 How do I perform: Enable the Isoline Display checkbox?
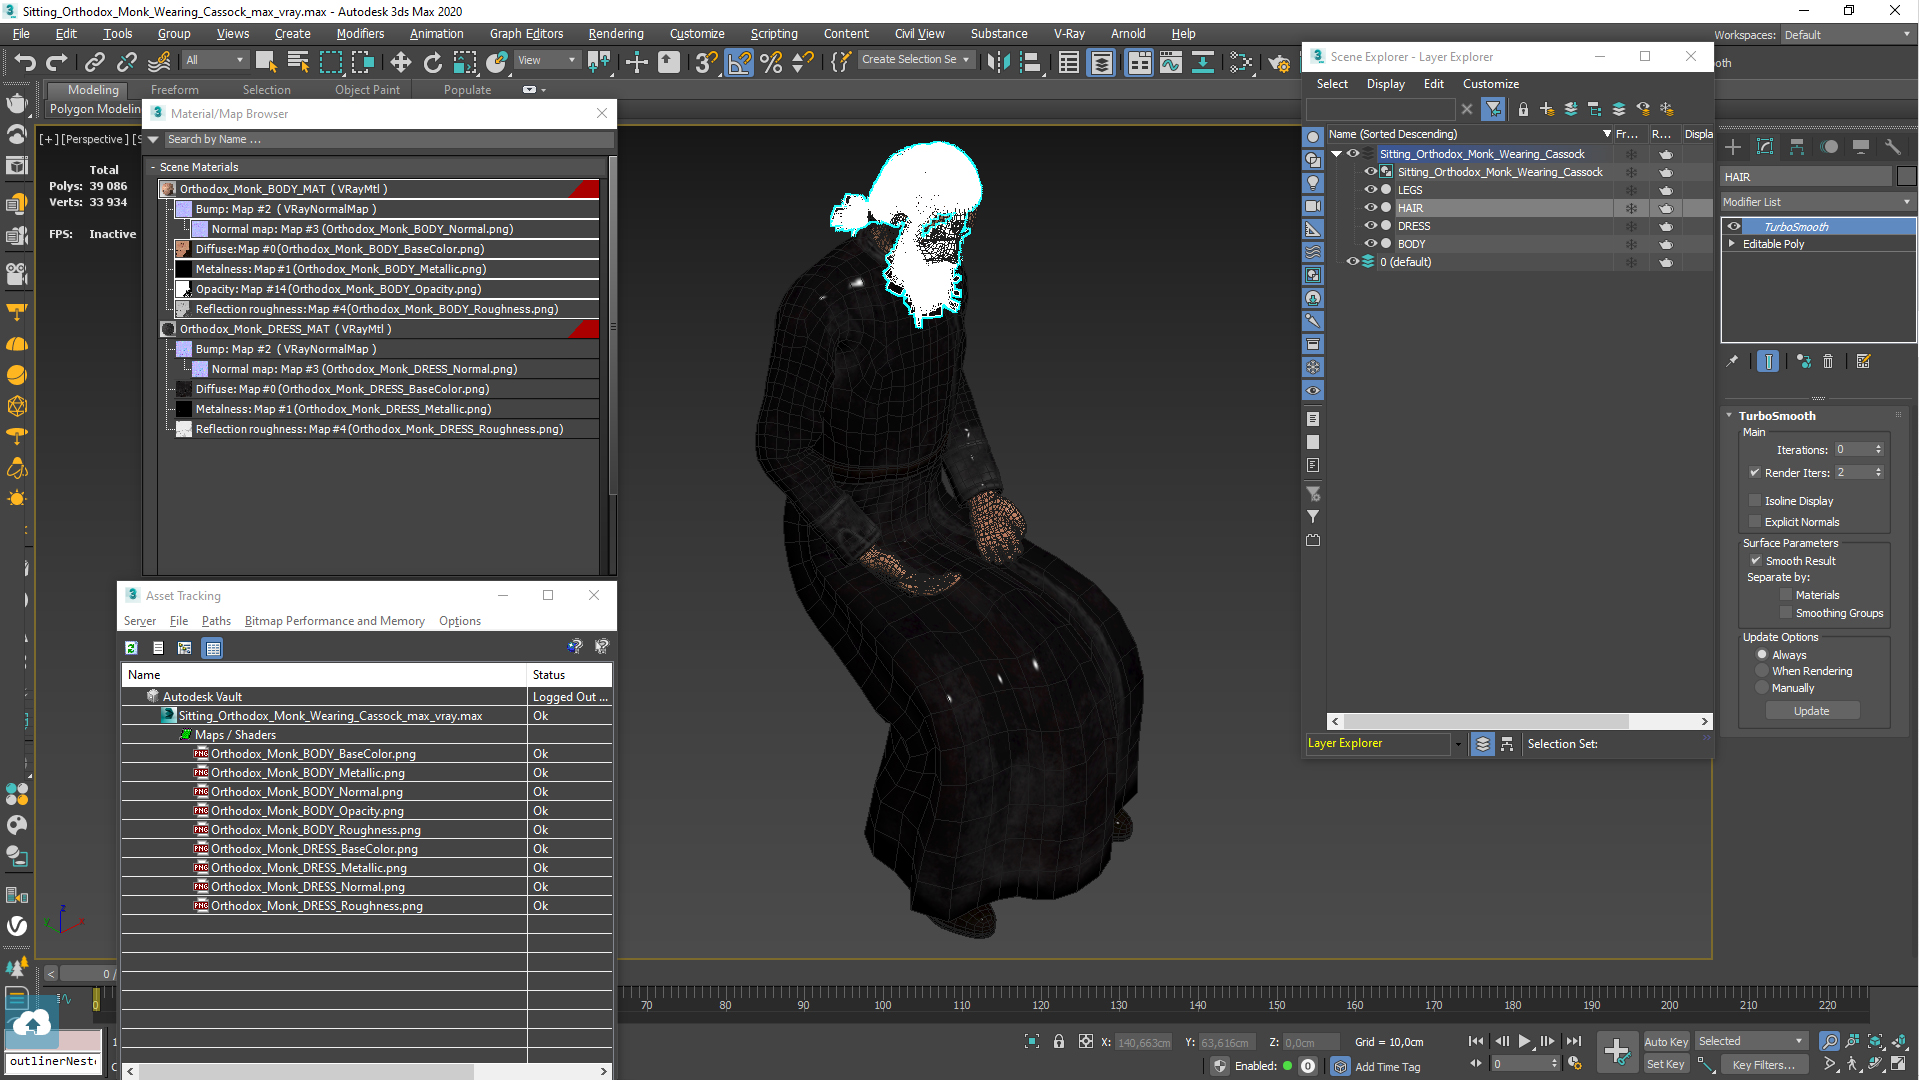pyautogui.click(x=1755, y=501)
